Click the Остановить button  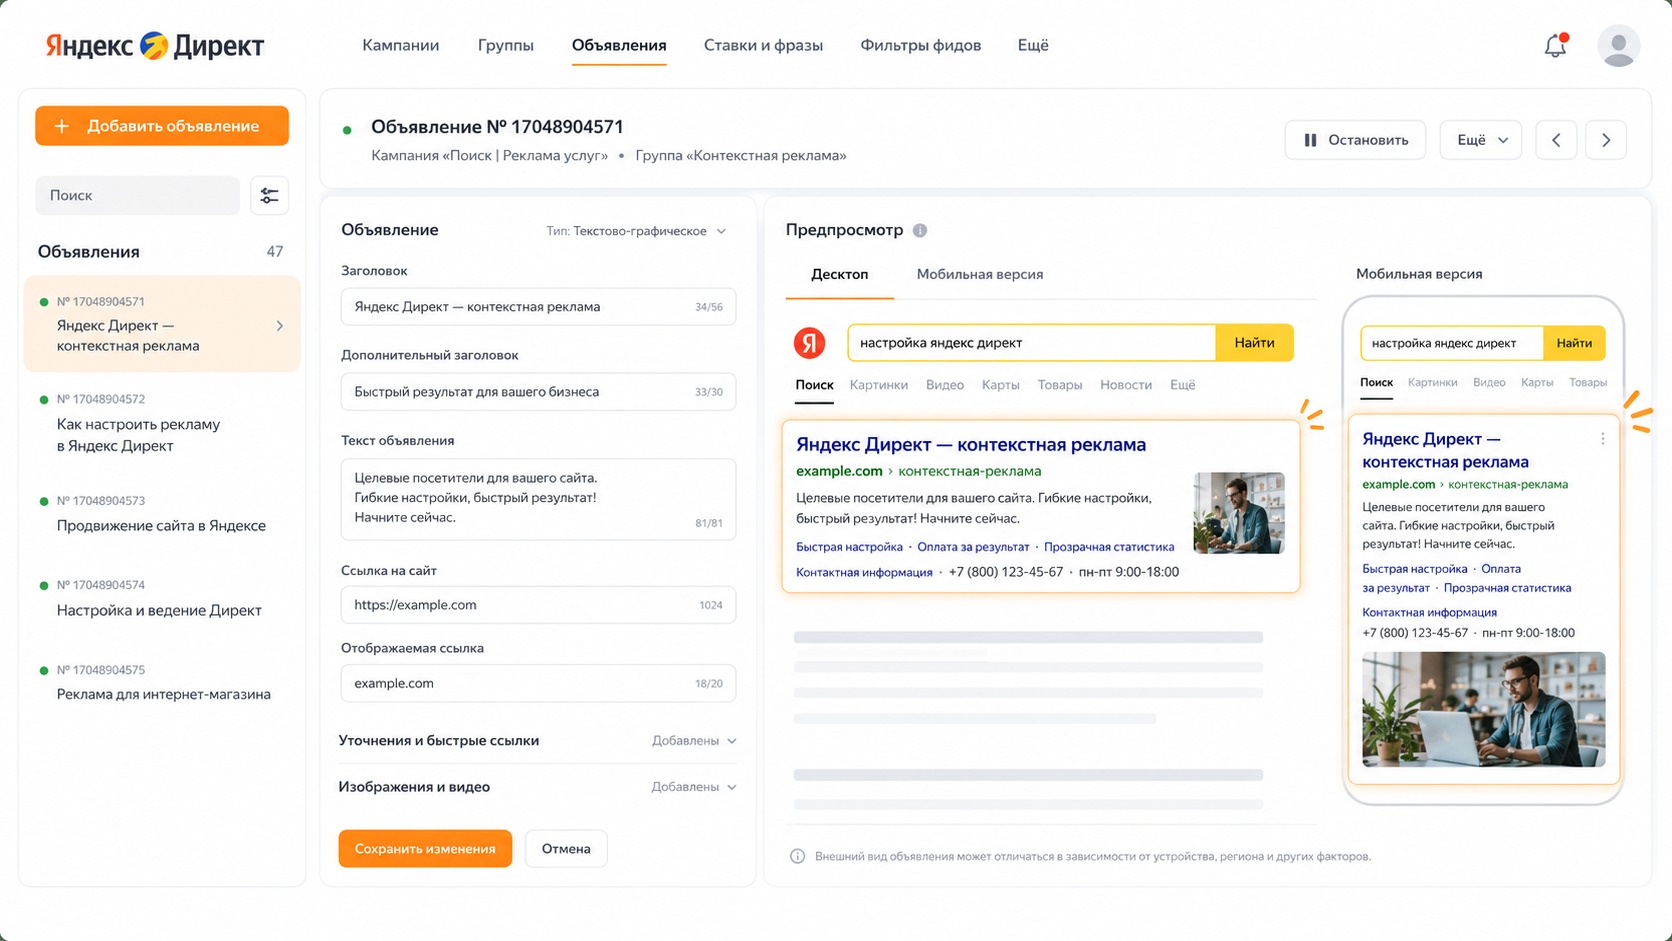[1355, 140]
